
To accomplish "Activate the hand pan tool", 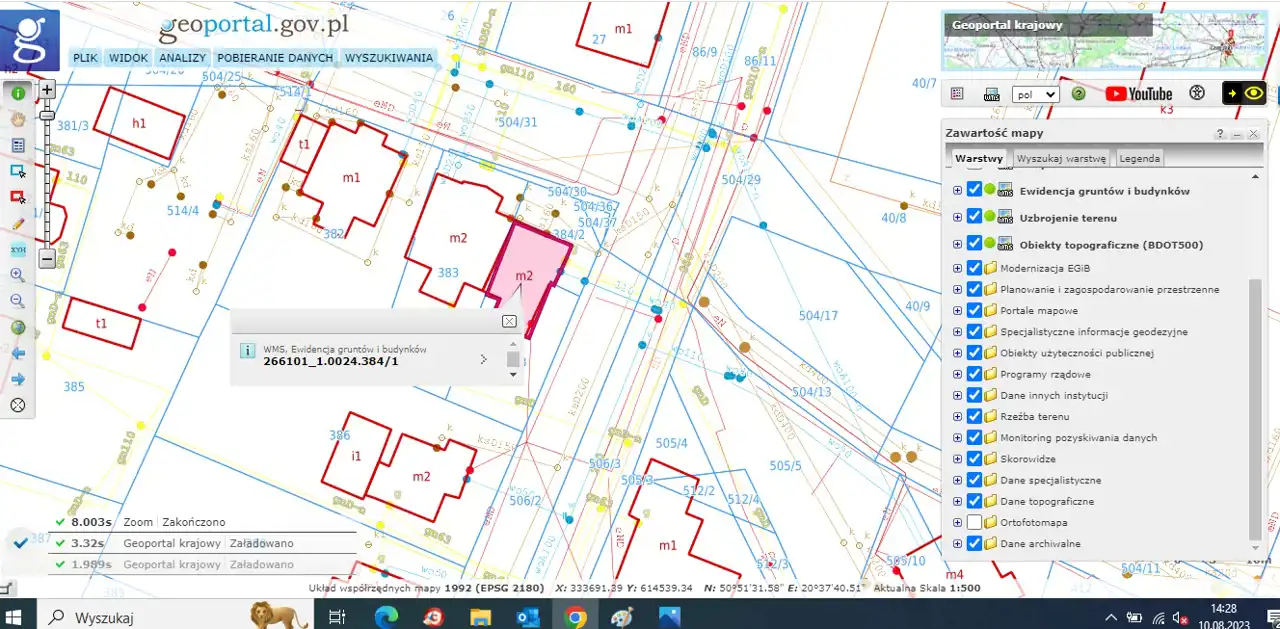I will click(18, 118).
